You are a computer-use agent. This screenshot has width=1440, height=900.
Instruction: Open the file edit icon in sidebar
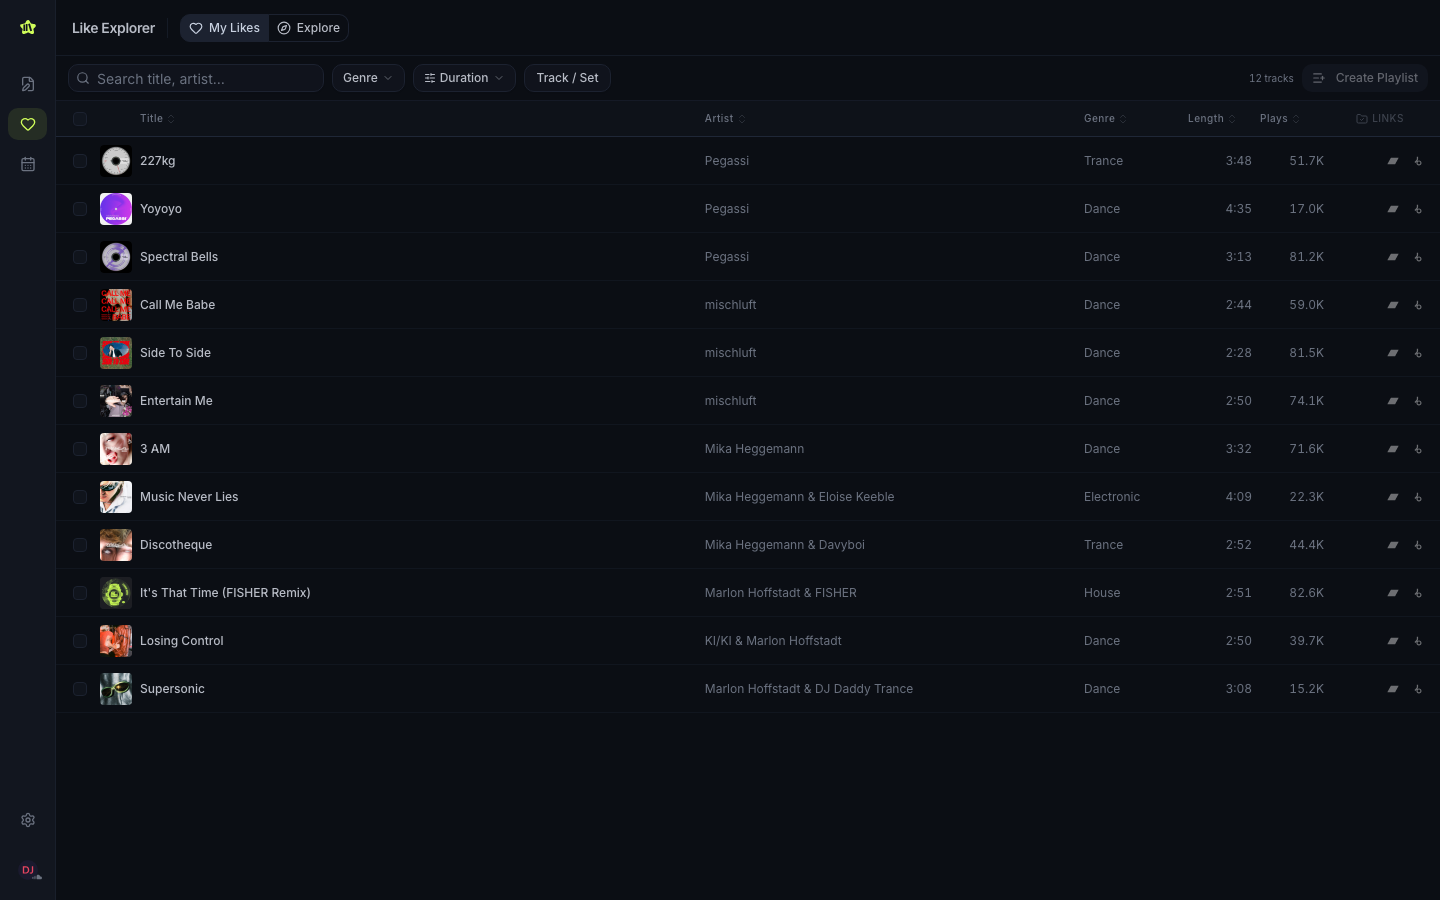coord(28,84)
